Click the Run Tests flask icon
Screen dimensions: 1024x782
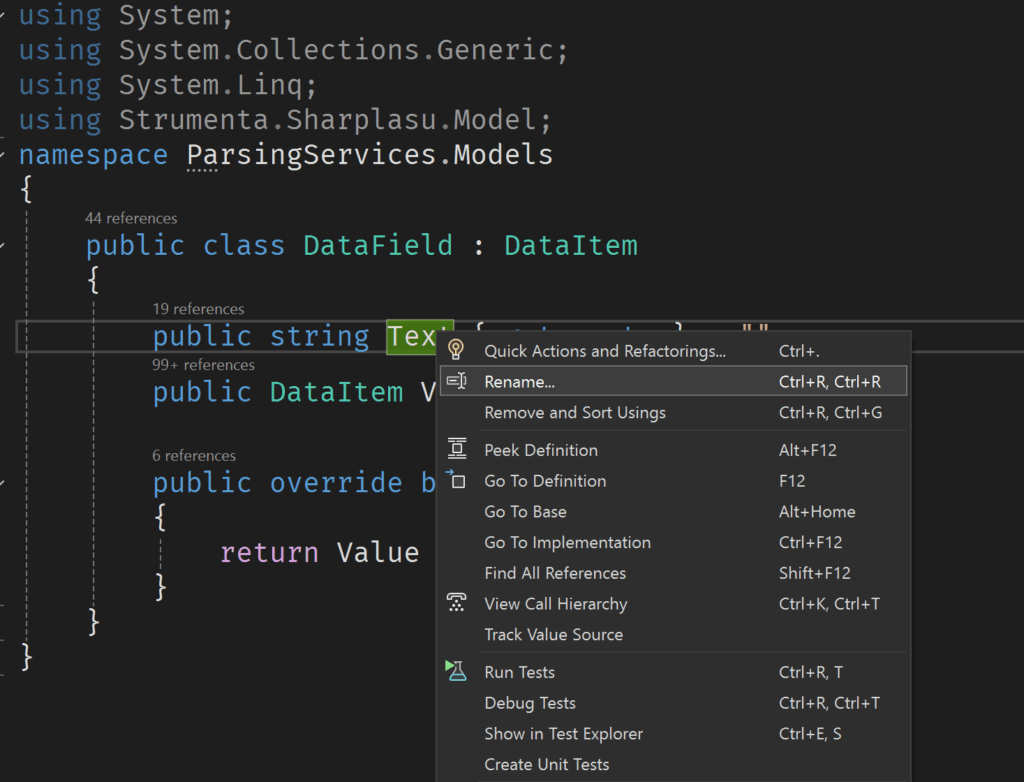tap(457, 671)
